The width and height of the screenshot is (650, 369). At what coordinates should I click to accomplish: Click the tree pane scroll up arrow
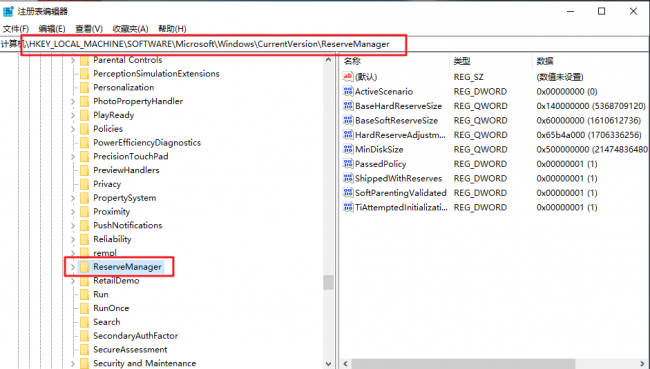[x=328, y=60]
